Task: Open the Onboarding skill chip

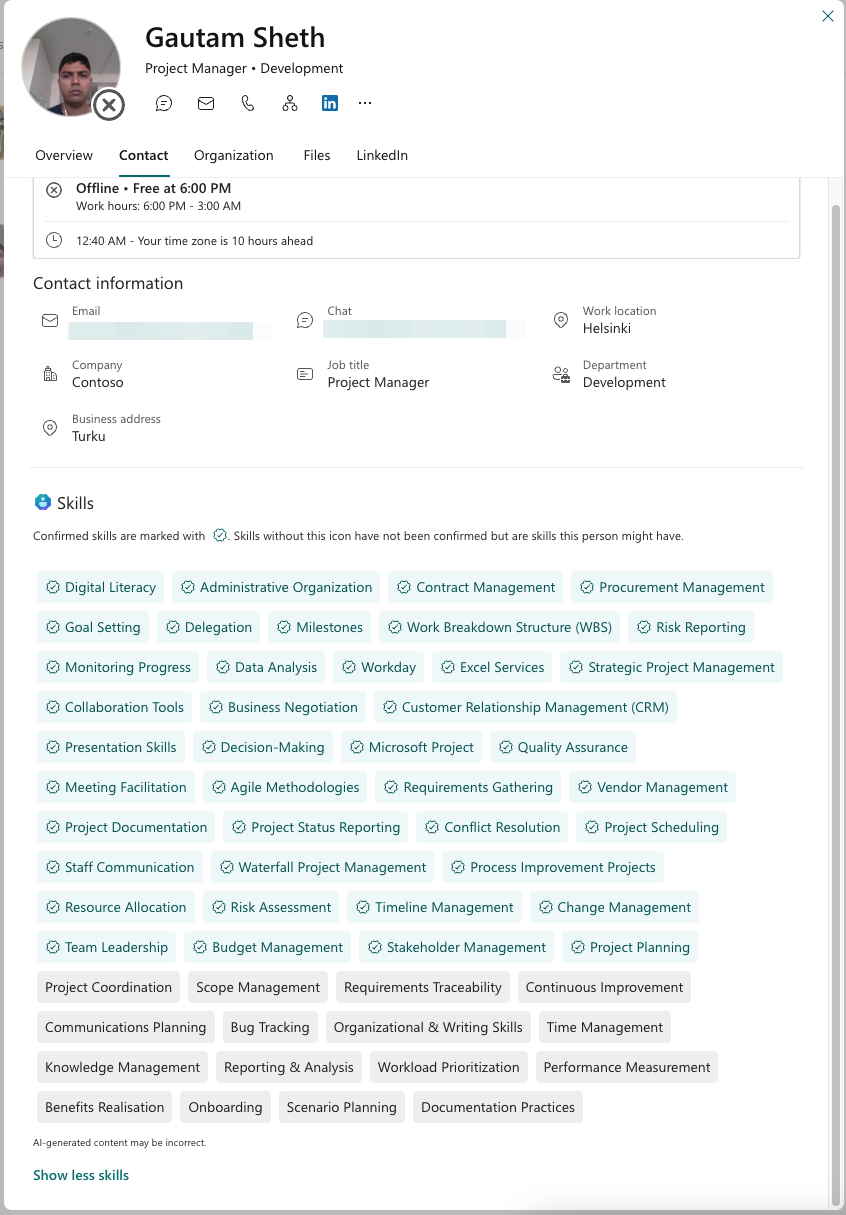Action: [x=225, y=1107]
